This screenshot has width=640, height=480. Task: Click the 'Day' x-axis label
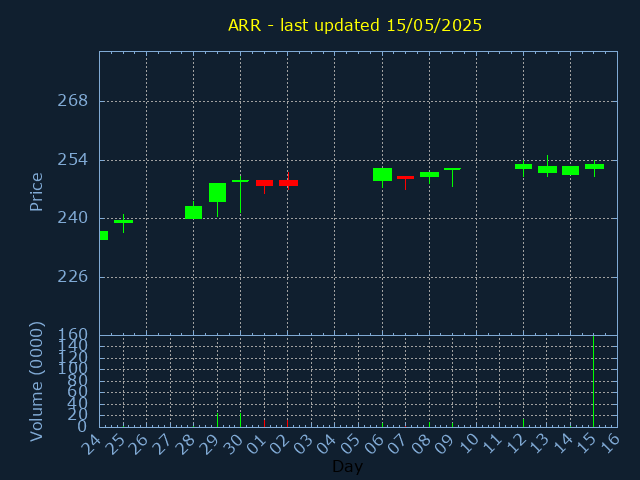pyautogui.click(x=347, y=466)
